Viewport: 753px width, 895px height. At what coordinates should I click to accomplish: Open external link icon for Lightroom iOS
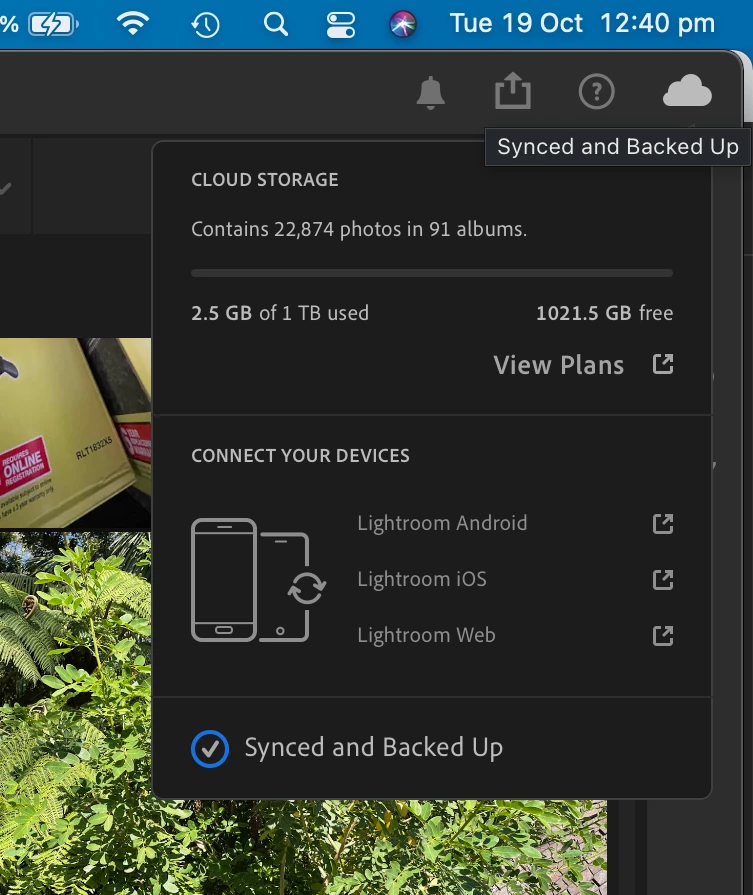pos(663,579)
